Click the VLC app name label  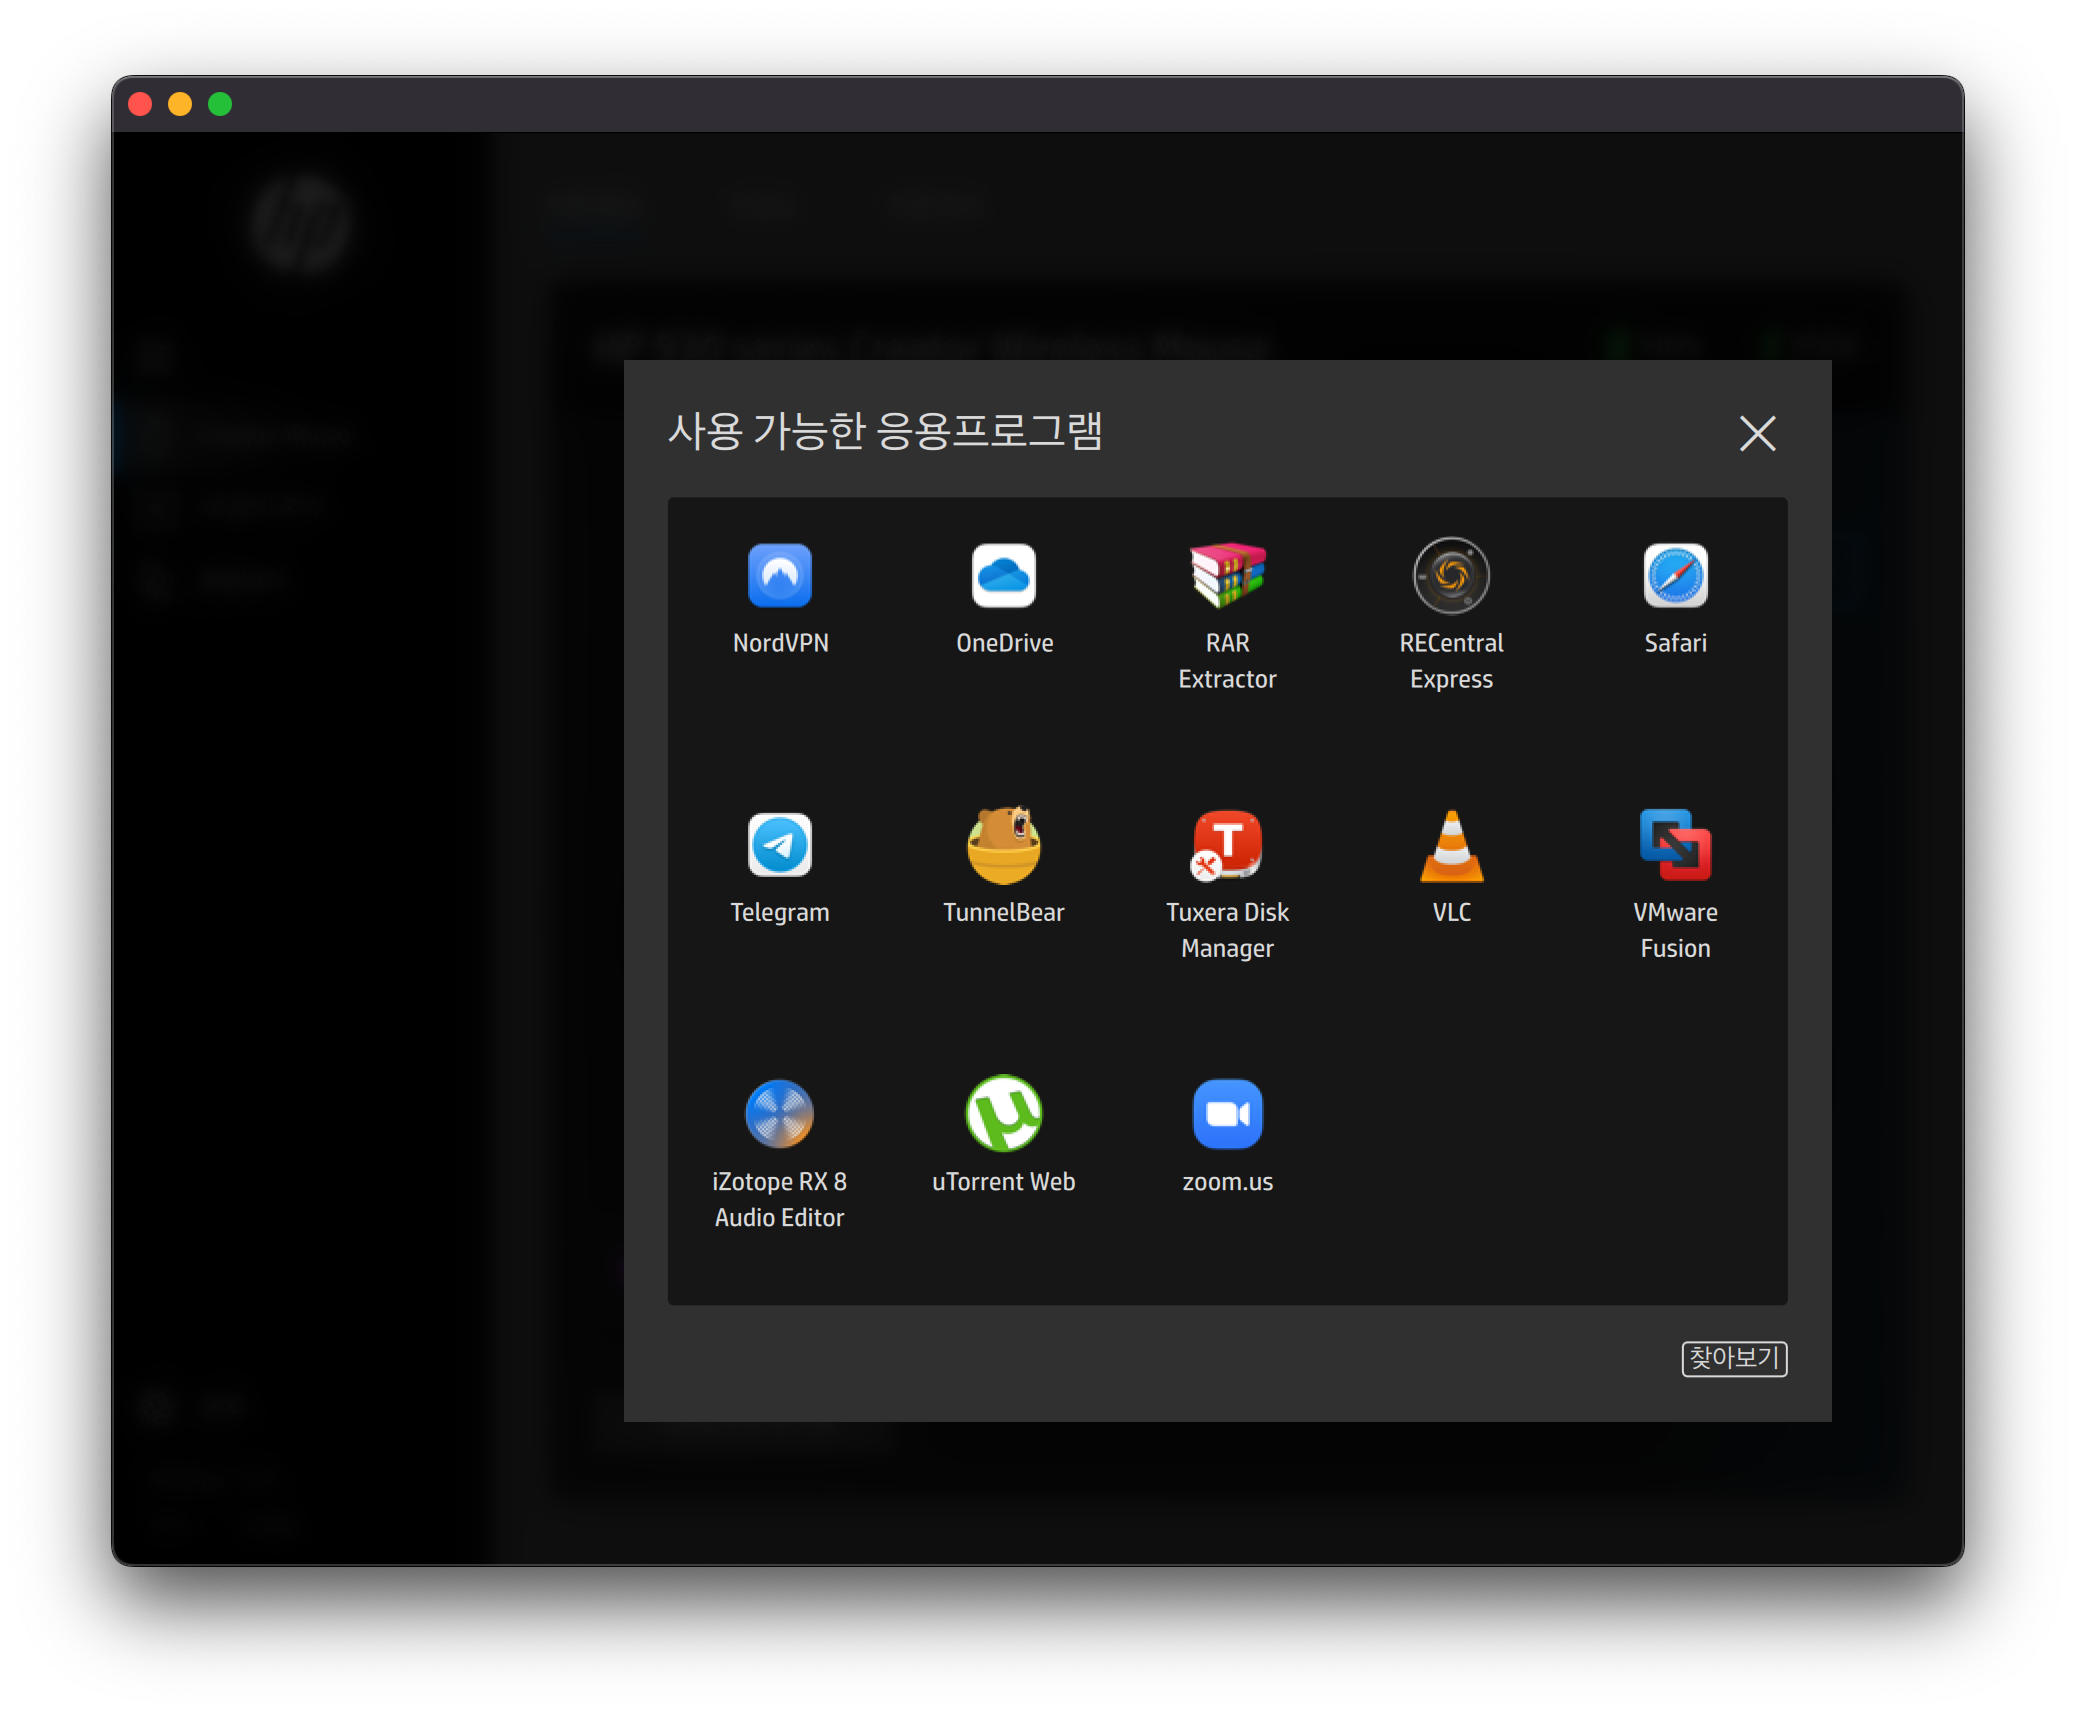[x=1451, y=912]
